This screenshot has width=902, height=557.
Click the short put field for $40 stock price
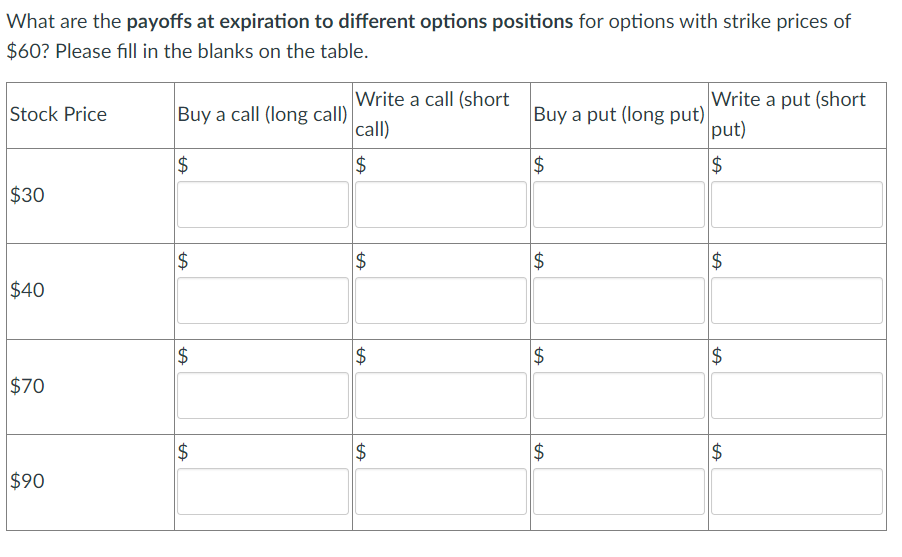click(796, 300)
